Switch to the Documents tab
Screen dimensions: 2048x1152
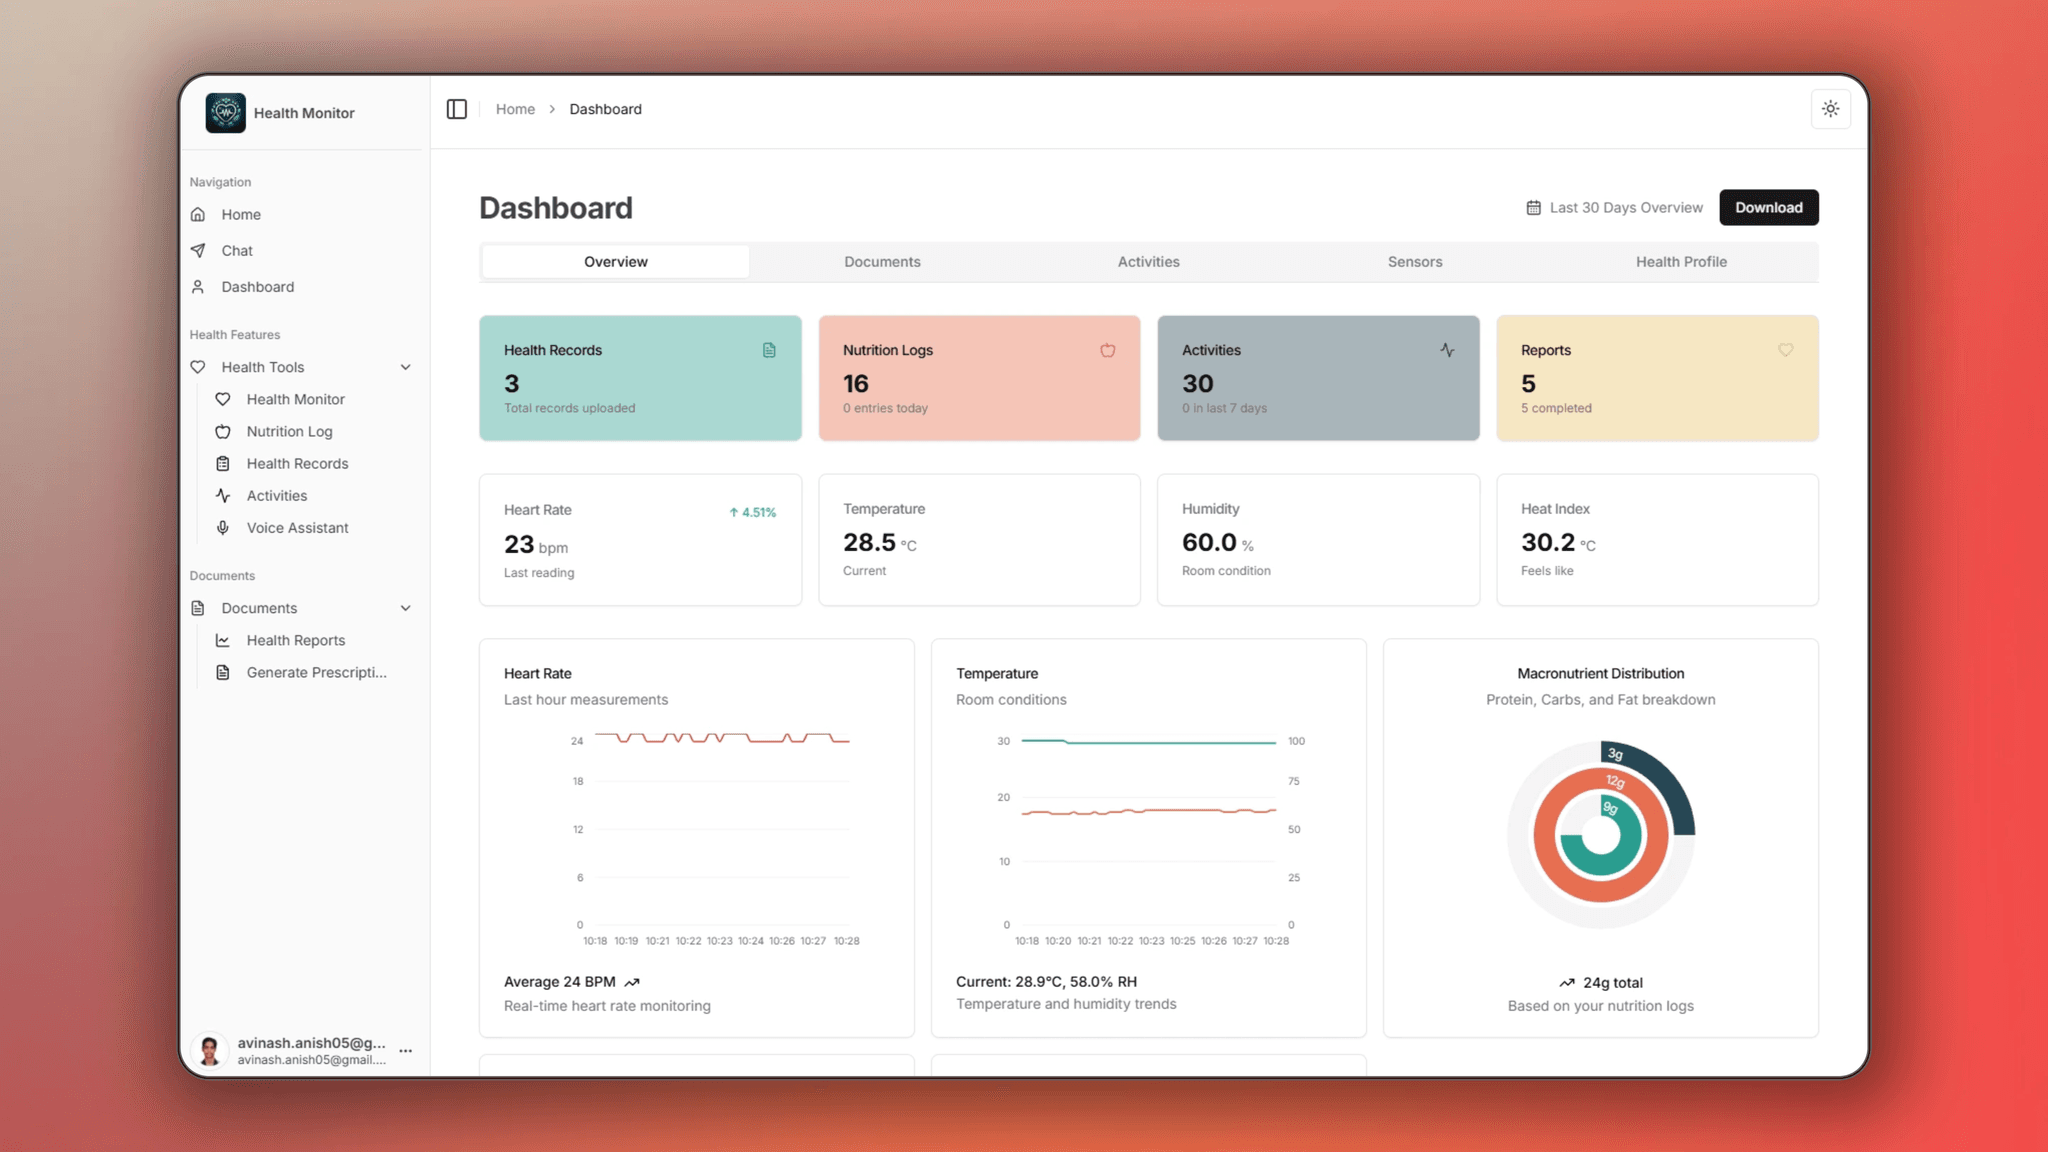(882, 262)
